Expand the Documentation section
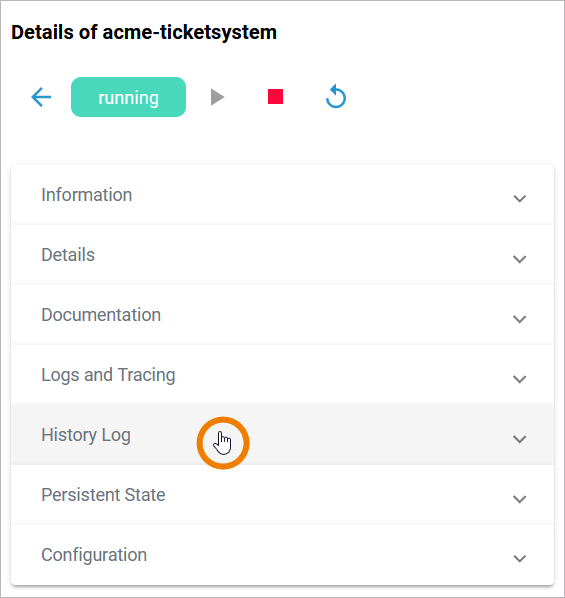Viewport: 565px width, 598px height. coord(282,315)
